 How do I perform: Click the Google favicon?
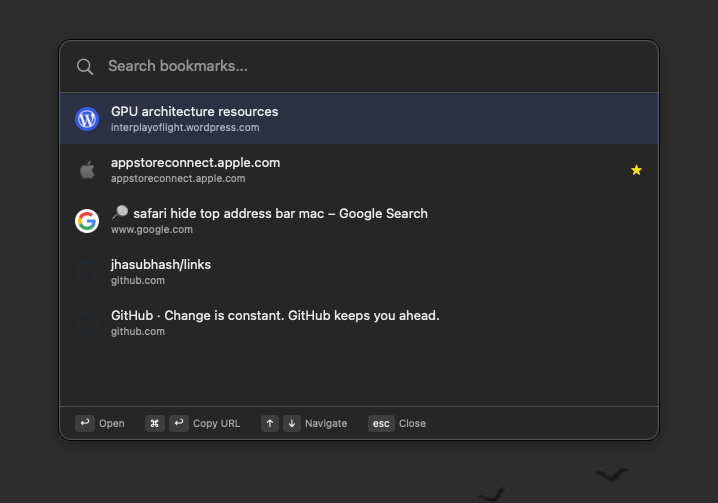pyautogui.click(x=87, y=221)
